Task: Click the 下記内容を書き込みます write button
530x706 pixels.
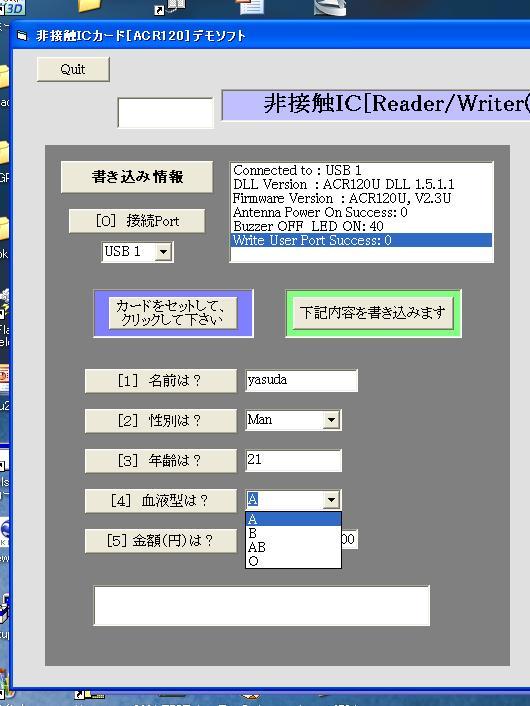Action: pos(373,313)
